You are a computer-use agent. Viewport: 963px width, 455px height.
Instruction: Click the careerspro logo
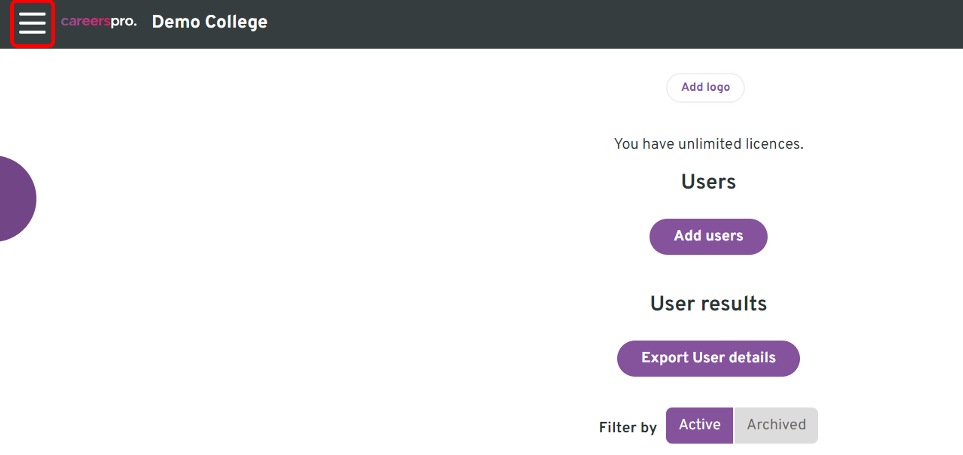point(98,22)
